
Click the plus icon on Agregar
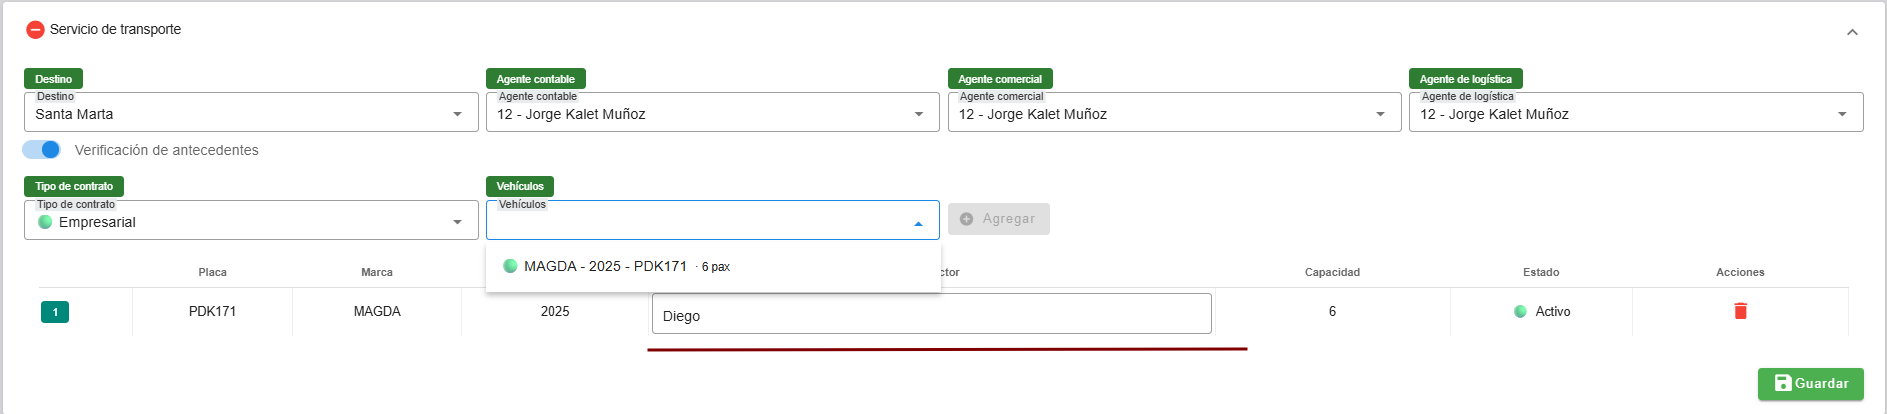pos(966,219)
